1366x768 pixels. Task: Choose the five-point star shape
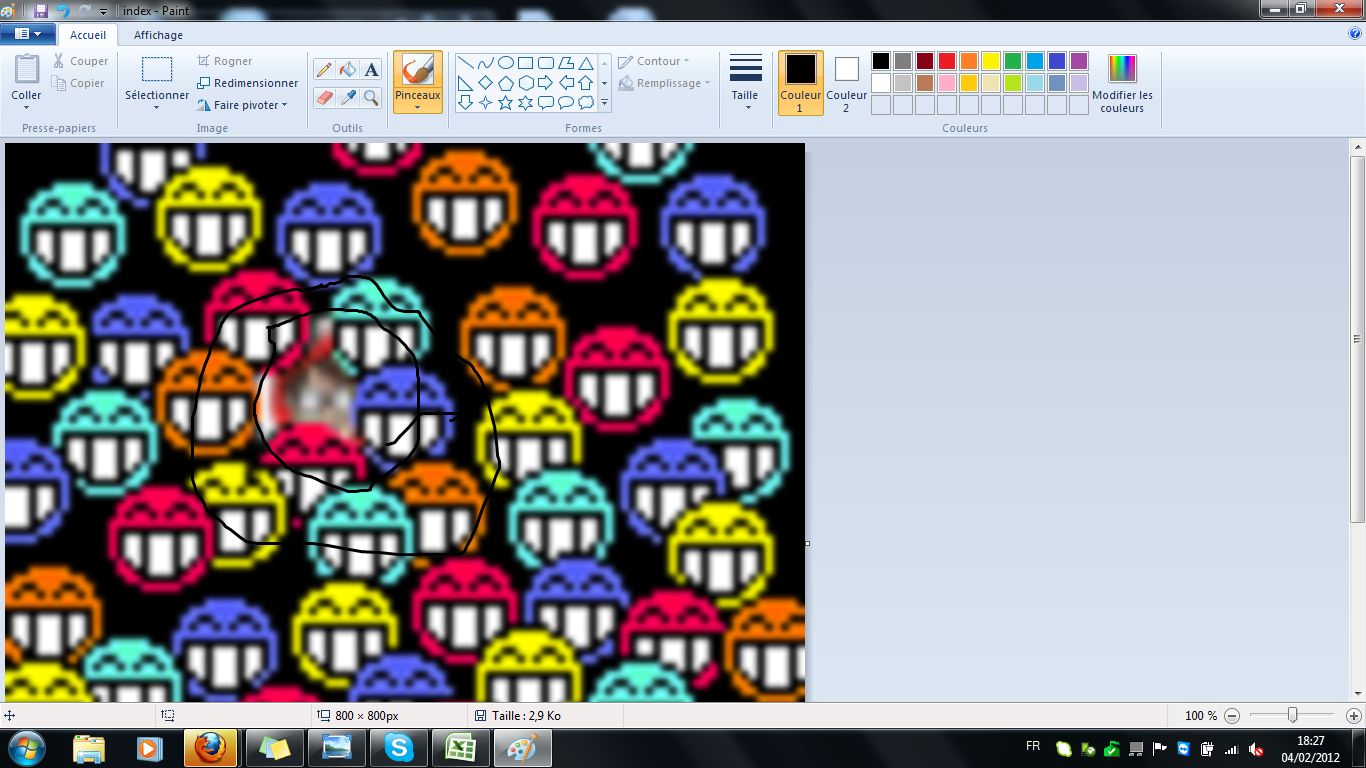[x=505, y=102]
